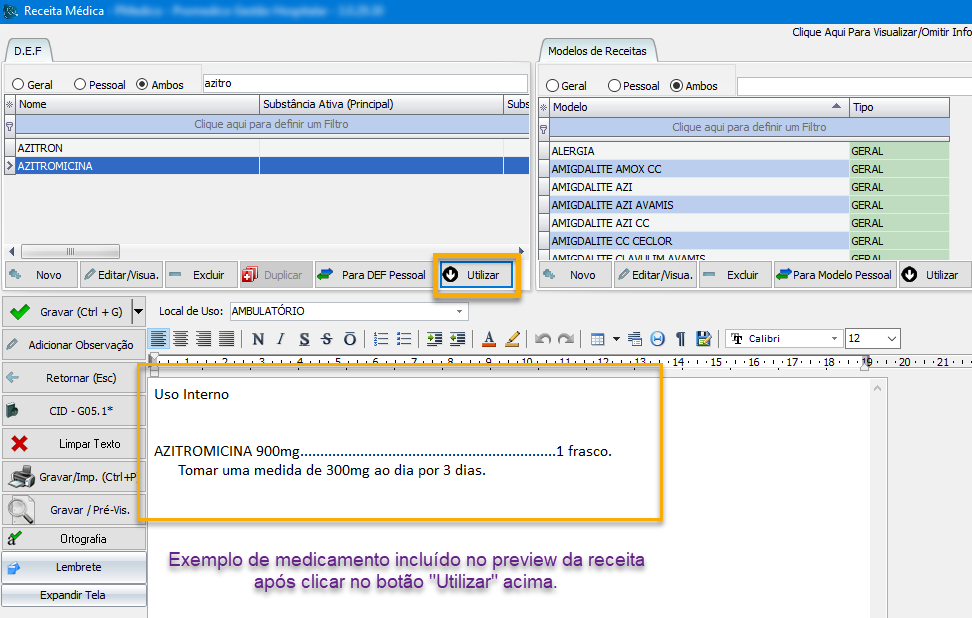
Task: Open the Modelos de Receitas tab
Action: (x=597, y=50)
